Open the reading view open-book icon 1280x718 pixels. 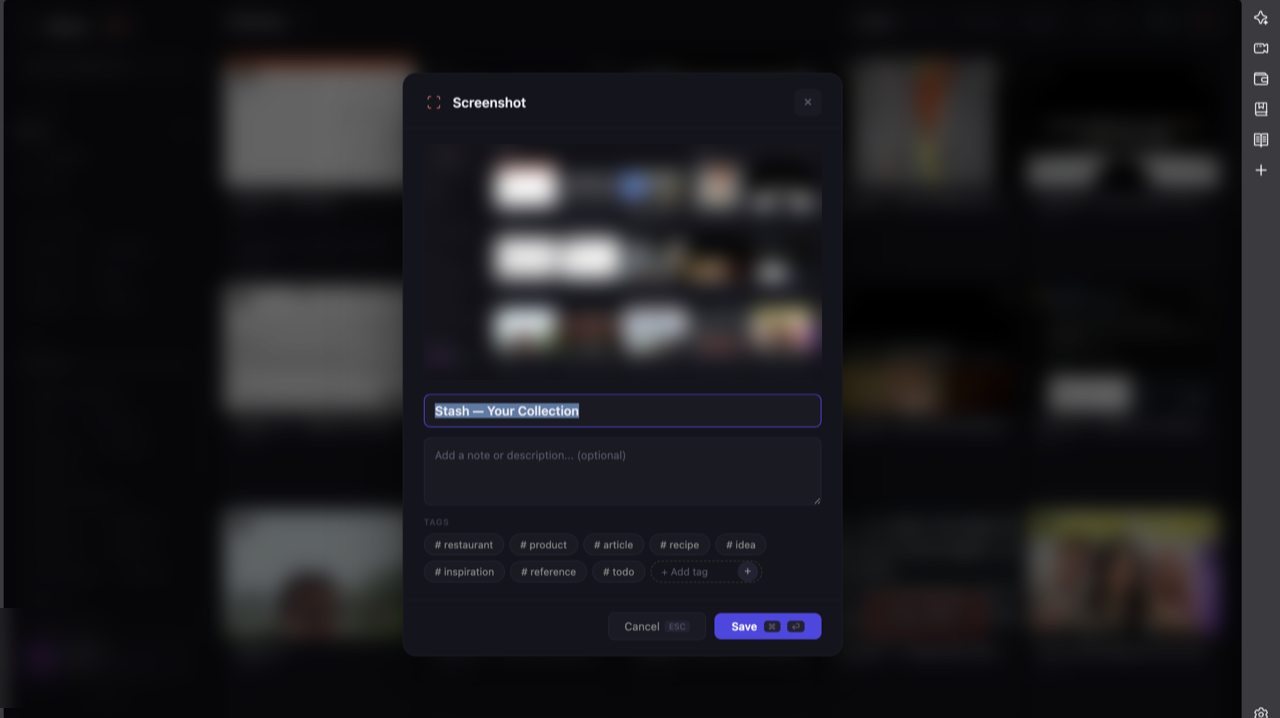tap(1261, 140)
